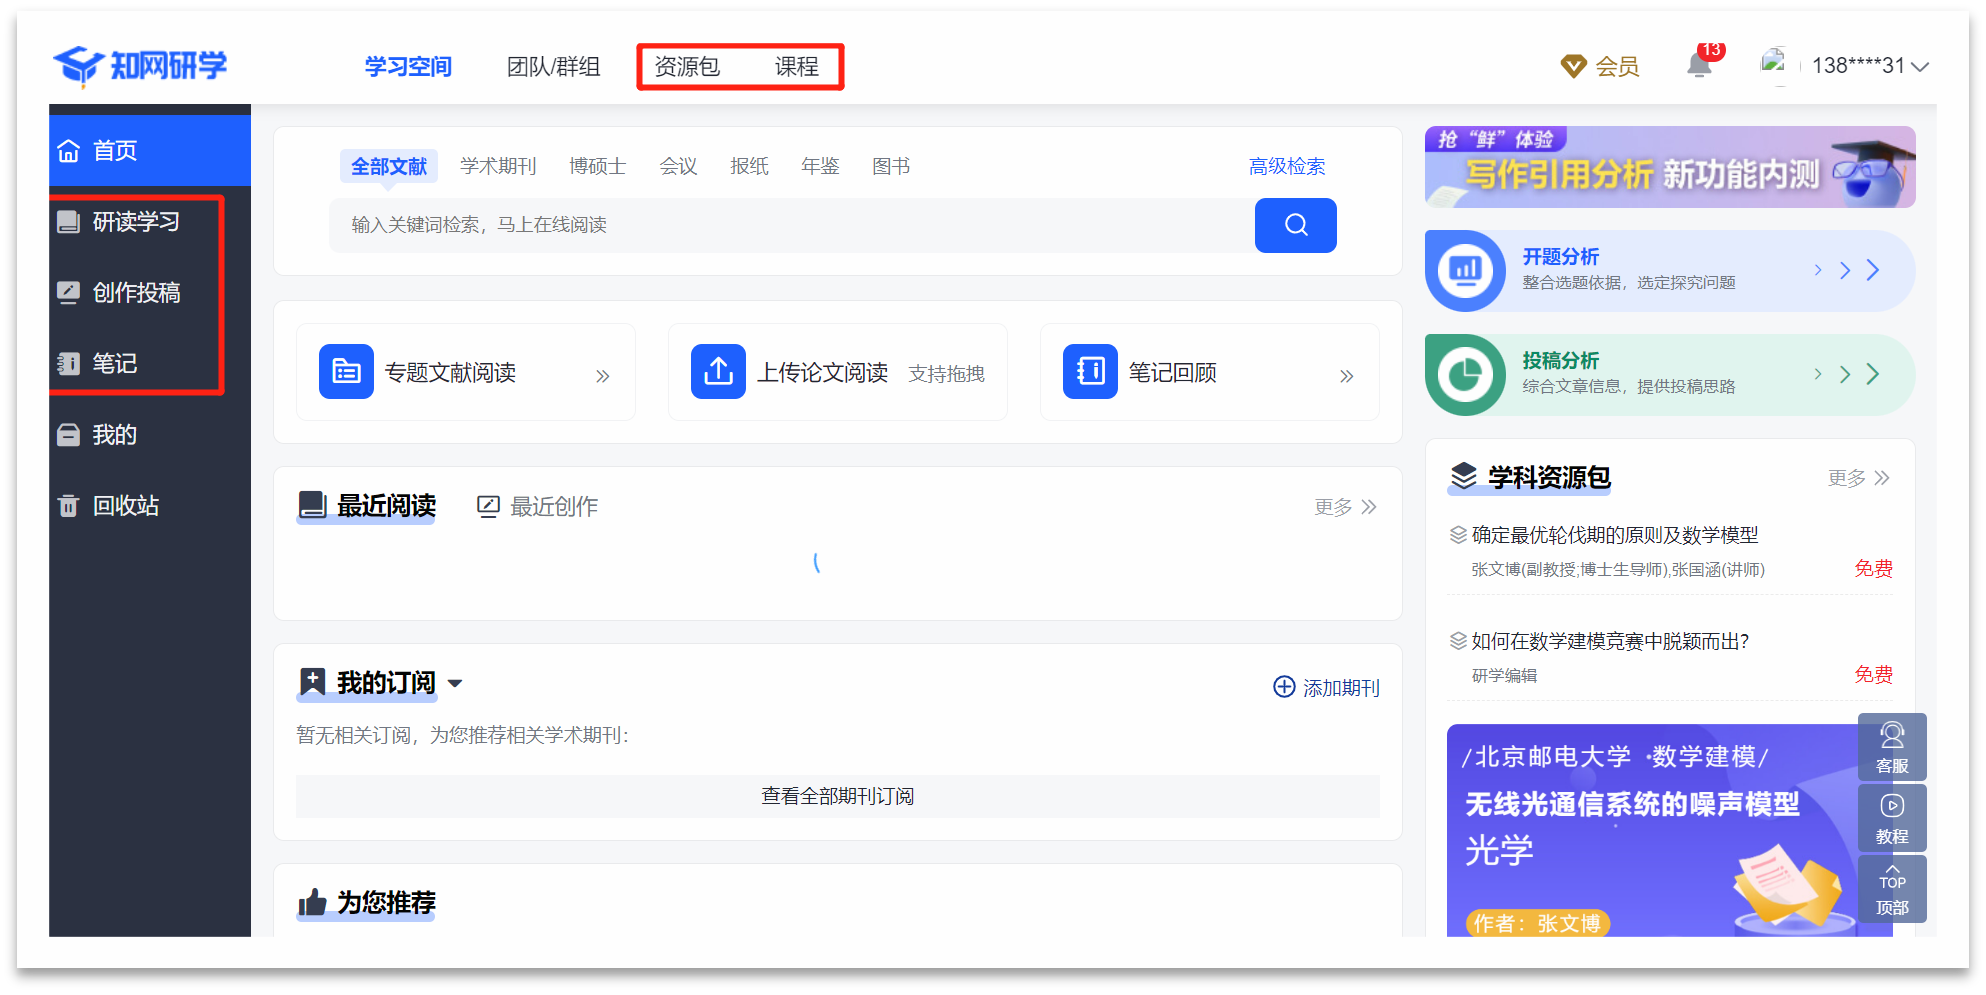Click the 会员 diamond membership icon
This screenshot has width=1986, height=995.
point(1574,67)
